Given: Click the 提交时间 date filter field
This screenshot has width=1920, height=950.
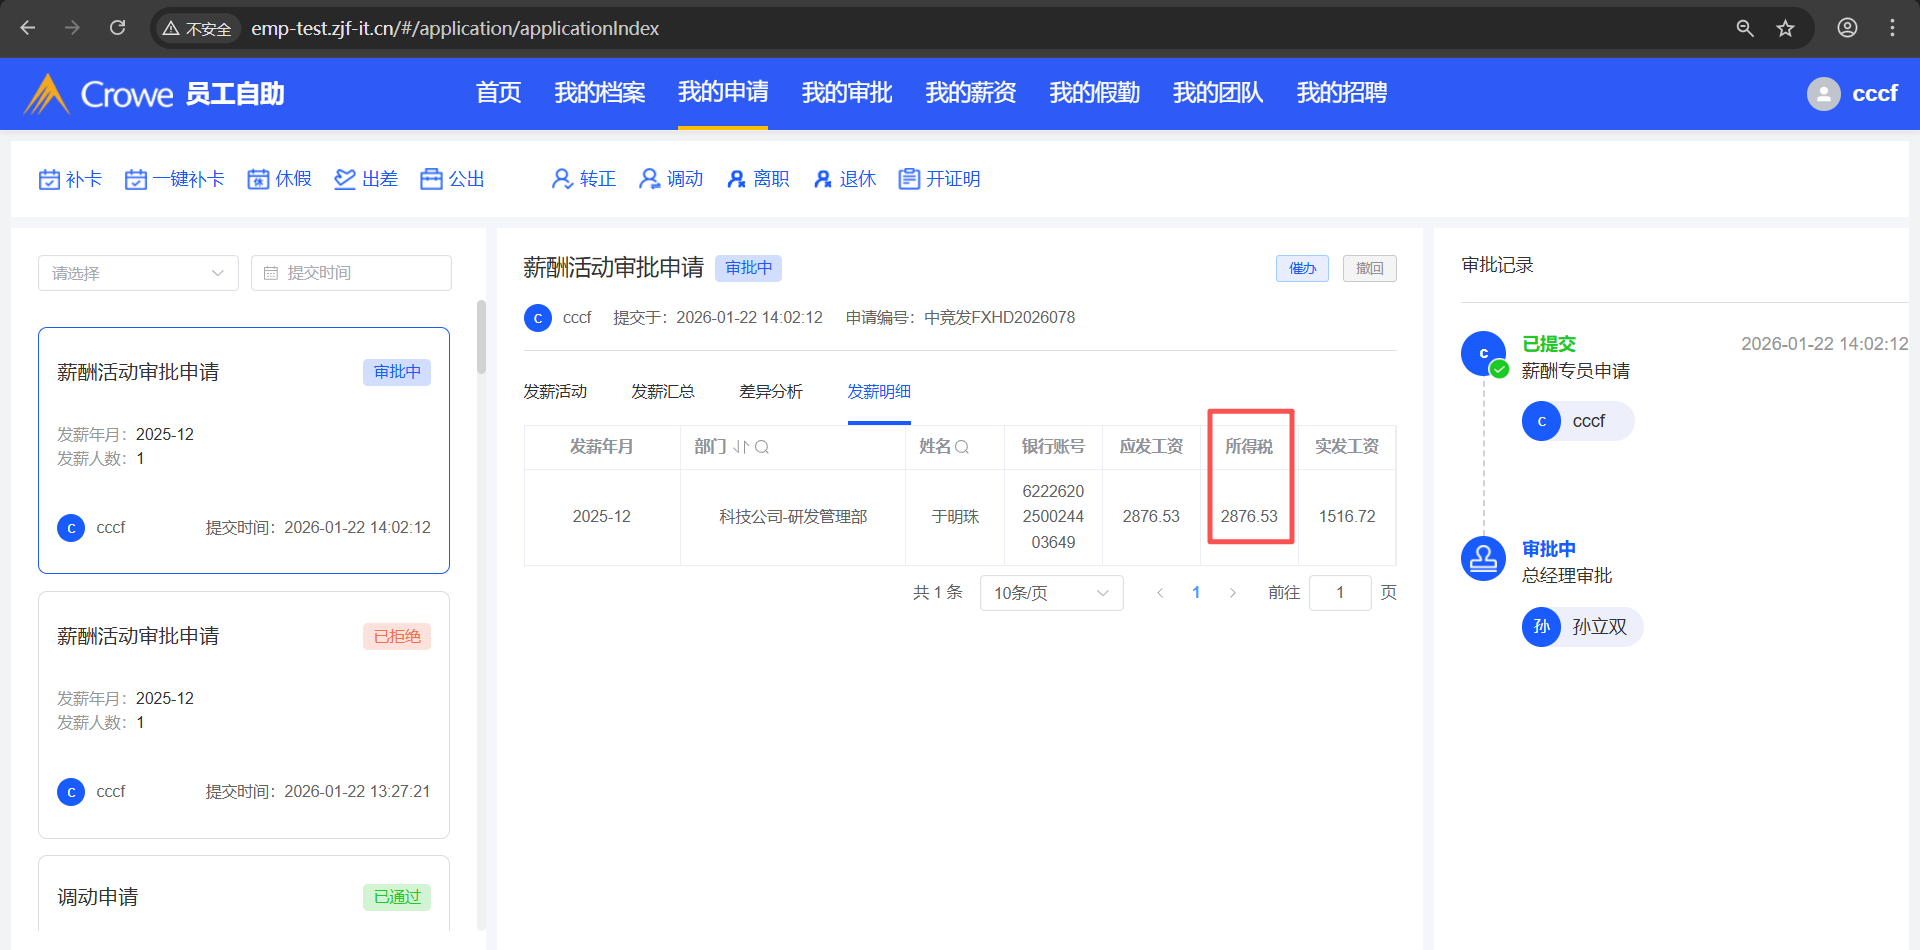Looking at the screenshot, I should coord(351,273).
